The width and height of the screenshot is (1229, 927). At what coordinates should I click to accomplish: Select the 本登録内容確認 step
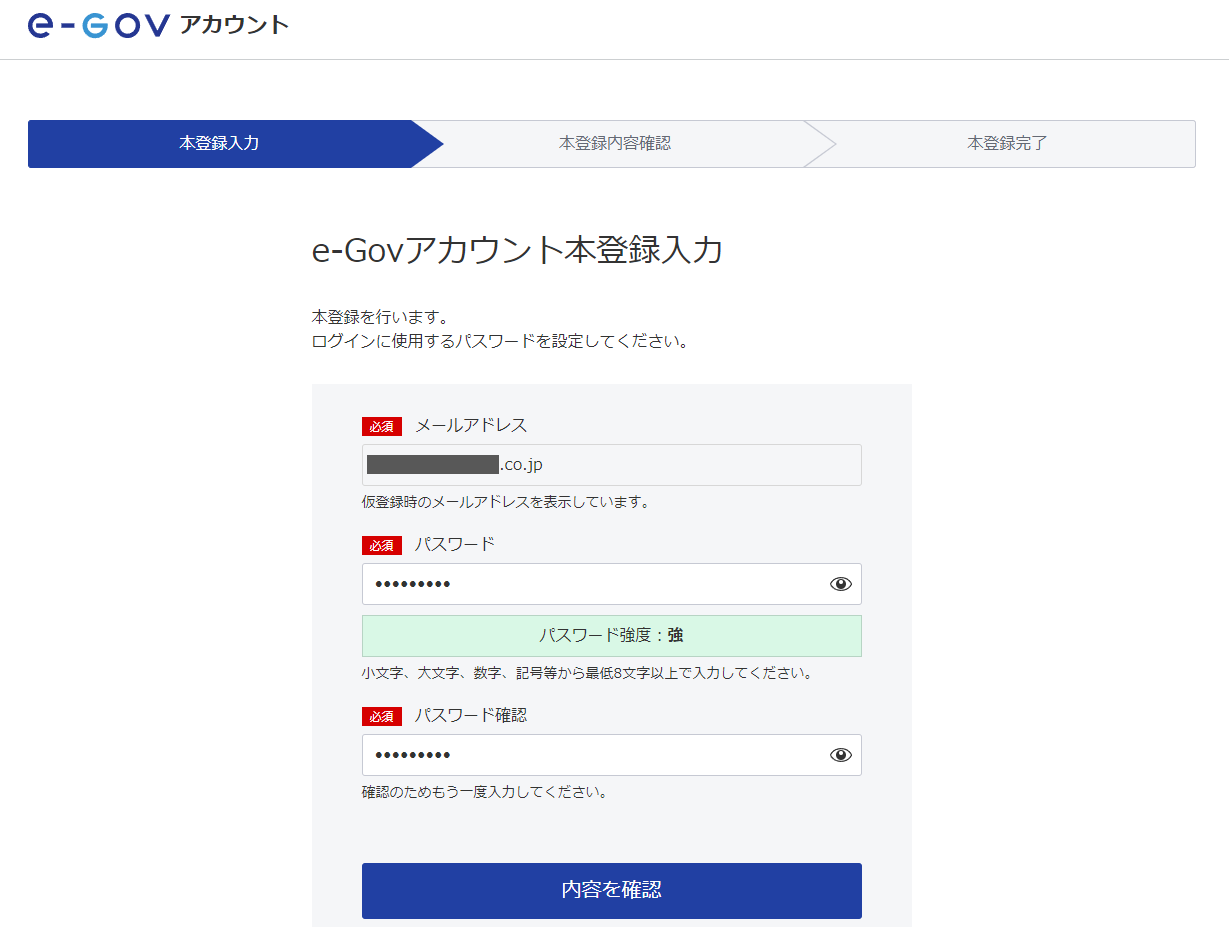click(x=614, y=143)
